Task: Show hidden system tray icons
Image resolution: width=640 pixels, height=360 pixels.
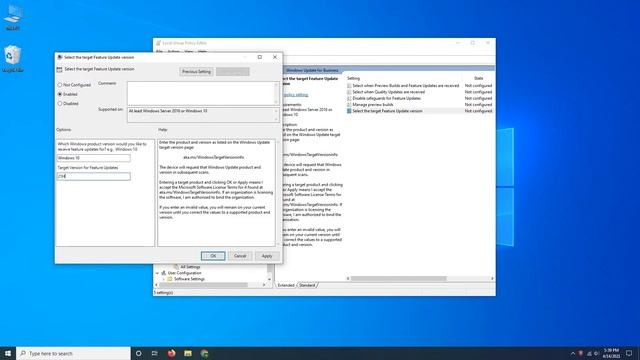Action: (573, 353)
